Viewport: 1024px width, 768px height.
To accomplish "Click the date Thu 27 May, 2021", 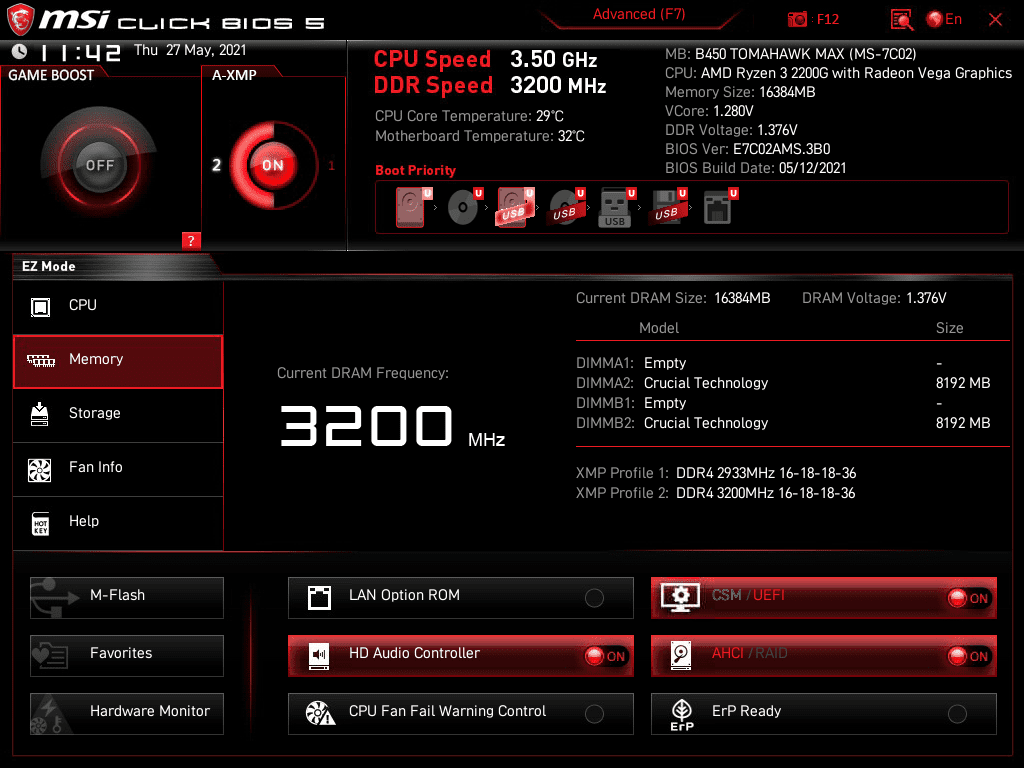I will 190,50.
